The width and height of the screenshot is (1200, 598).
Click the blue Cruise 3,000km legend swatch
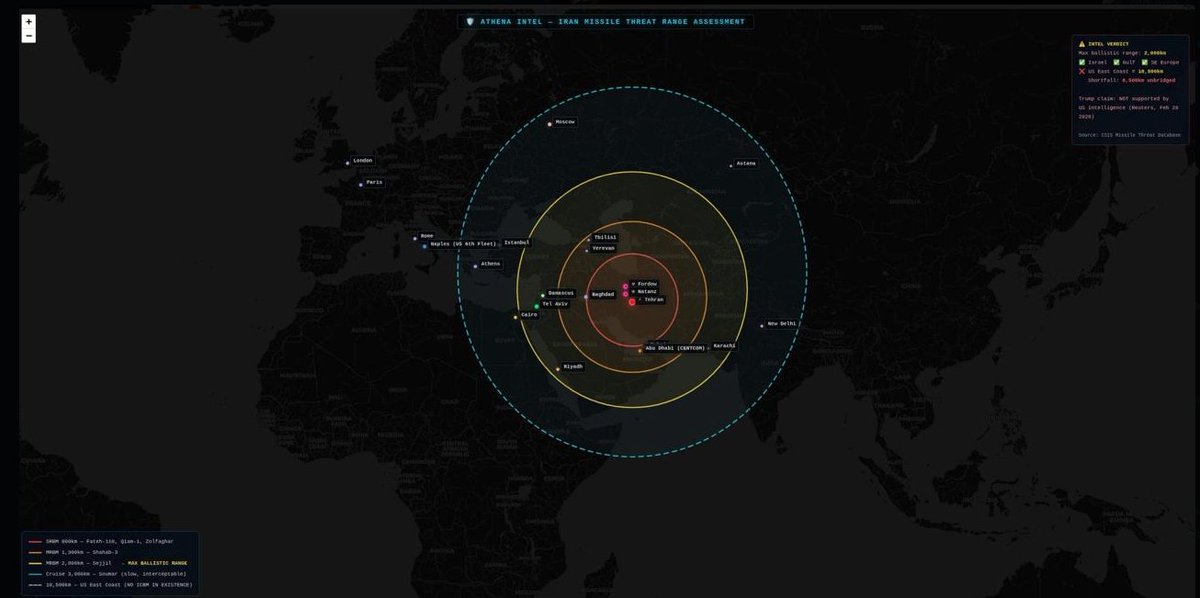point(35,574)
